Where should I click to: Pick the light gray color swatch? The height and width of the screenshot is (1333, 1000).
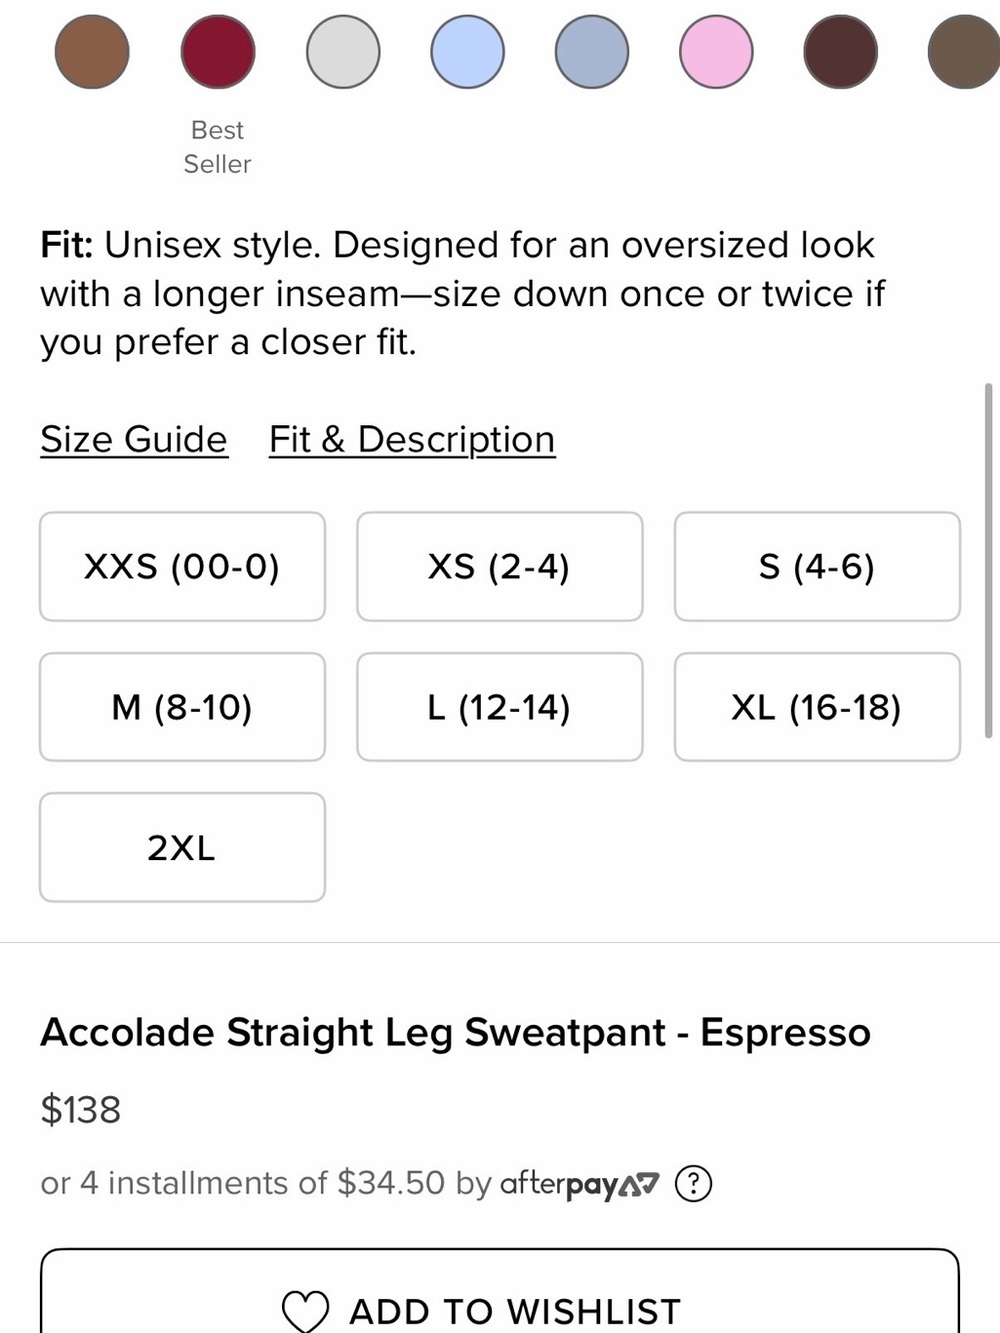click(343, 52)
